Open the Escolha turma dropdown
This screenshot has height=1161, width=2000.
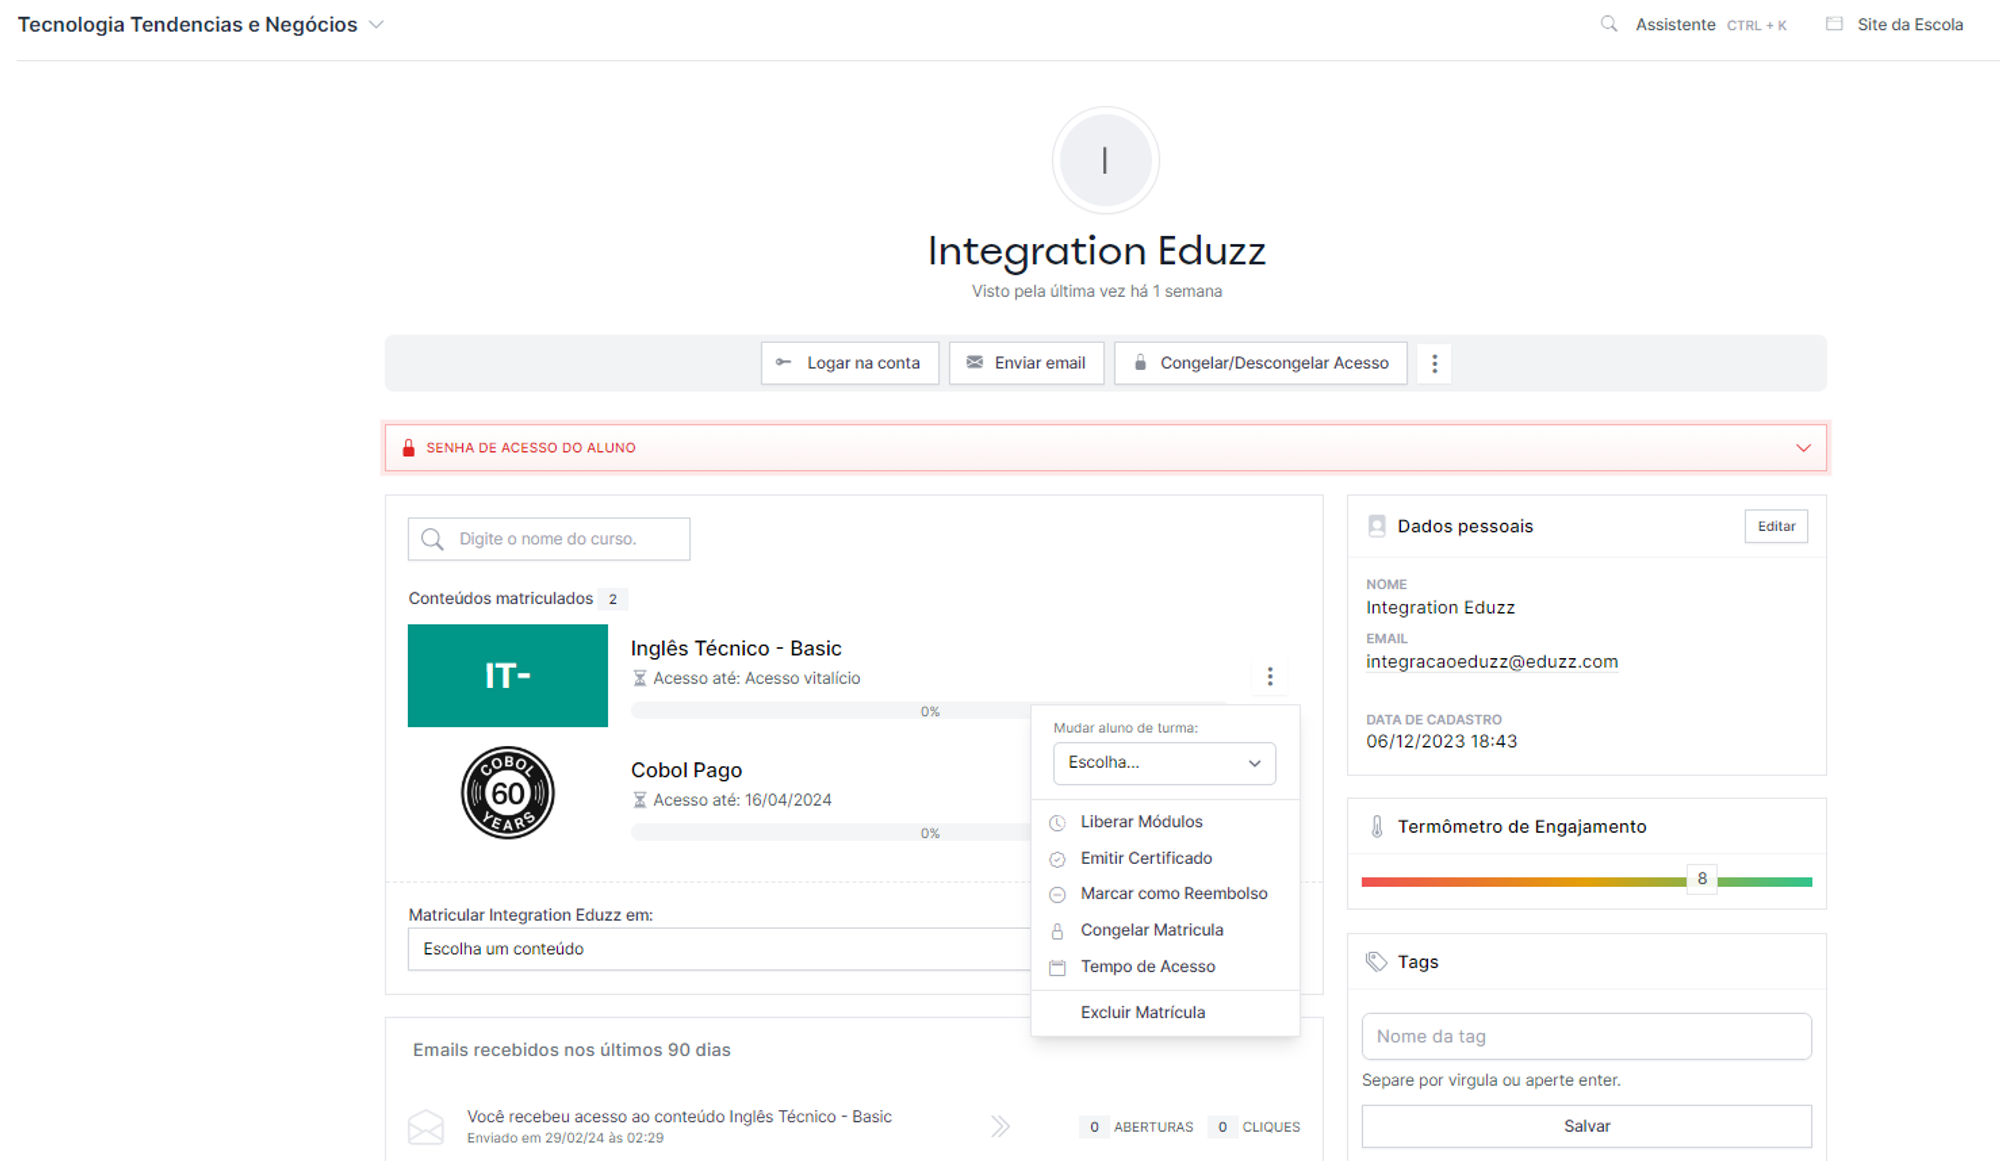pyautogui.click(x=1164, y=763)
